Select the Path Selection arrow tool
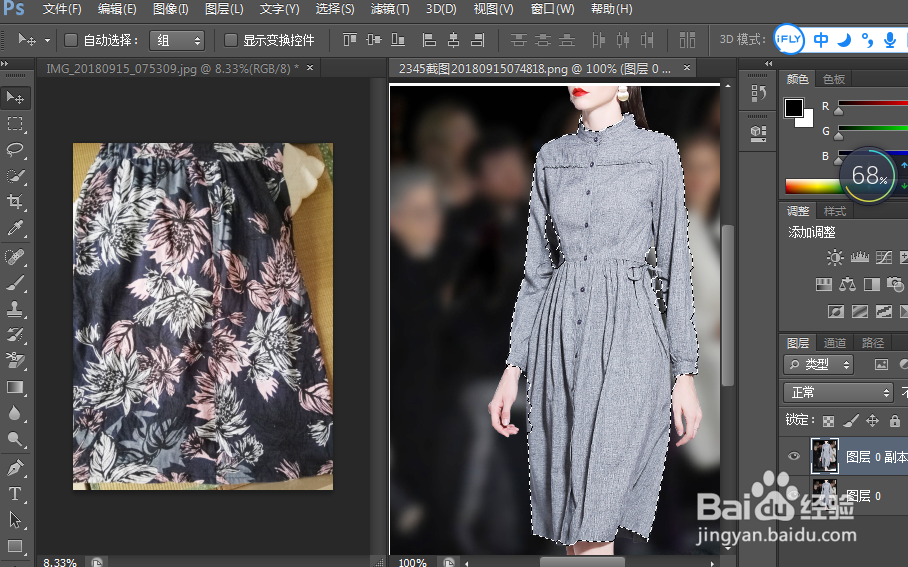Viewport: 908px width, 567px height. 15,520
